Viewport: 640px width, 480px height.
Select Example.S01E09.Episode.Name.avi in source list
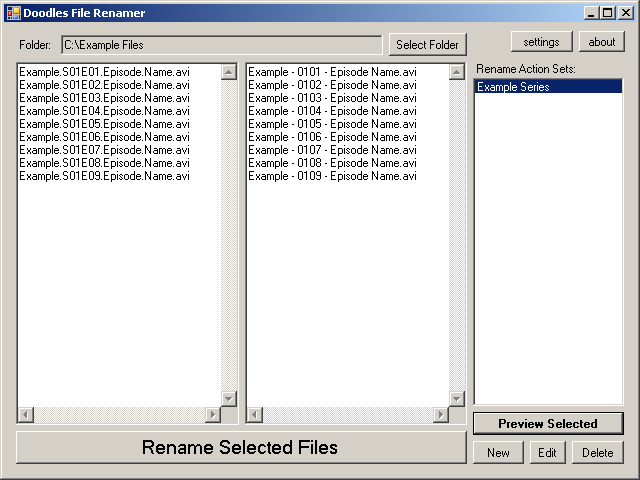104,176
